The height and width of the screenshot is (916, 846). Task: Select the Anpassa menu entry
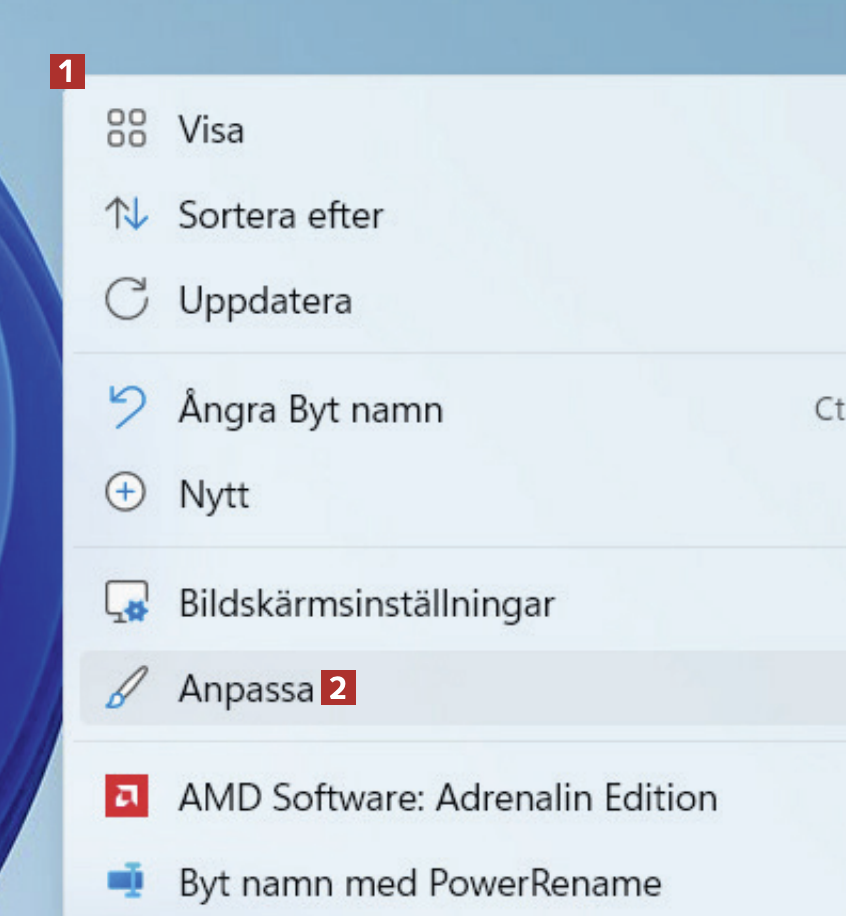click(x=246, y=689)
